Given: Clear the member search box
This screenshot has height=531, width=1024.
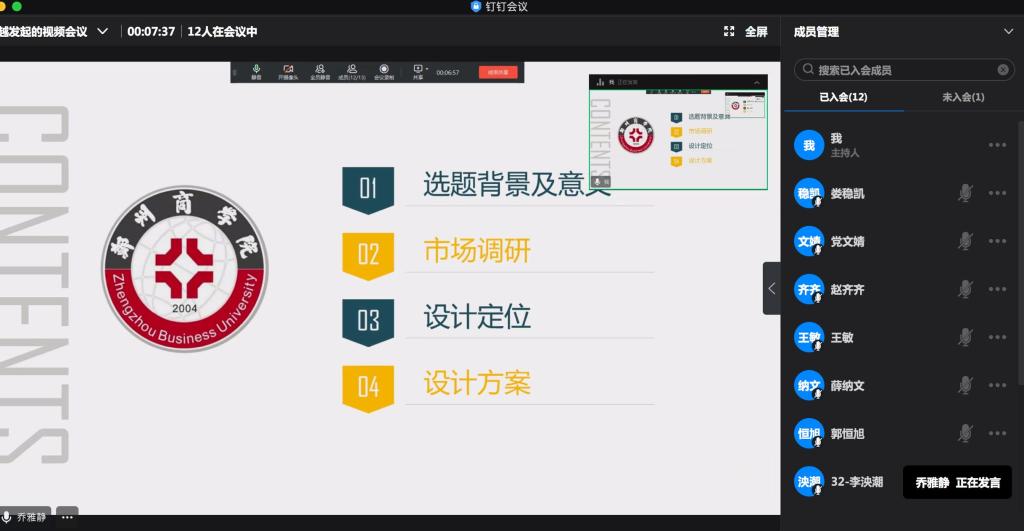Looking at the screenshot, I should [x=1003, y=70].
